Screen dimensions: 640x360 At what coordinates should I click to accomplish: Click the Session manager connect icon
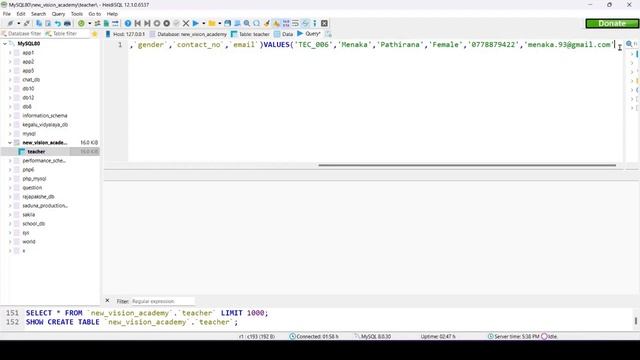click(10, 23)
